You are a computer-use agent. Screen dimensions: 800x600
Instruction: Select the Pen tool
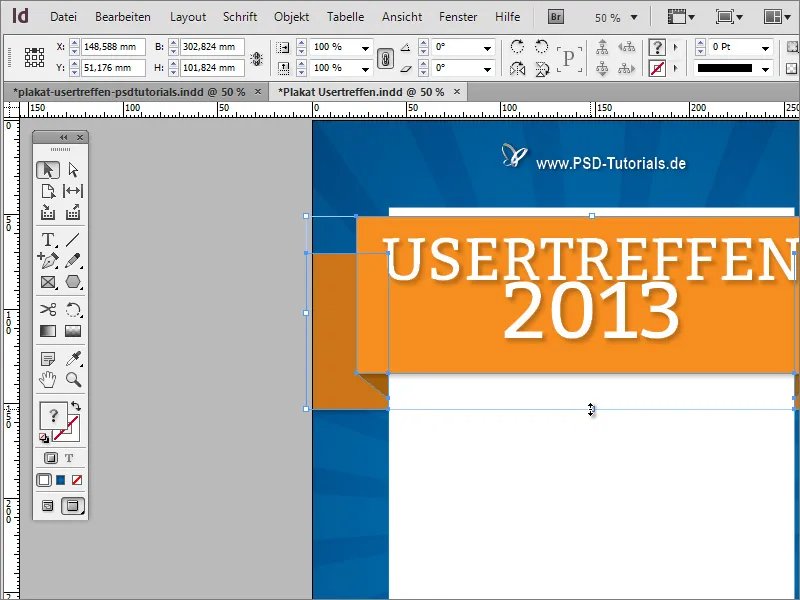(x=48, y=260)
